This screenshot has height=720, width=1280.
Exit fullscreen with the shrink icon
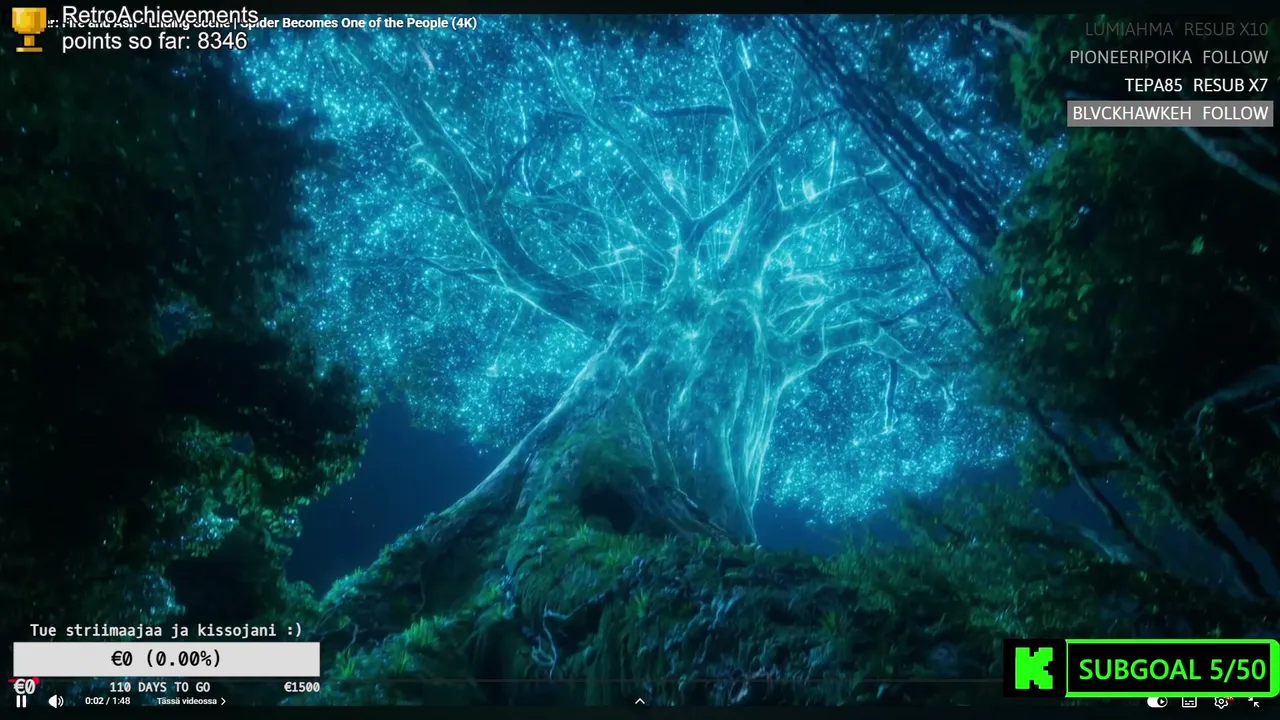tap(1254, 702)
